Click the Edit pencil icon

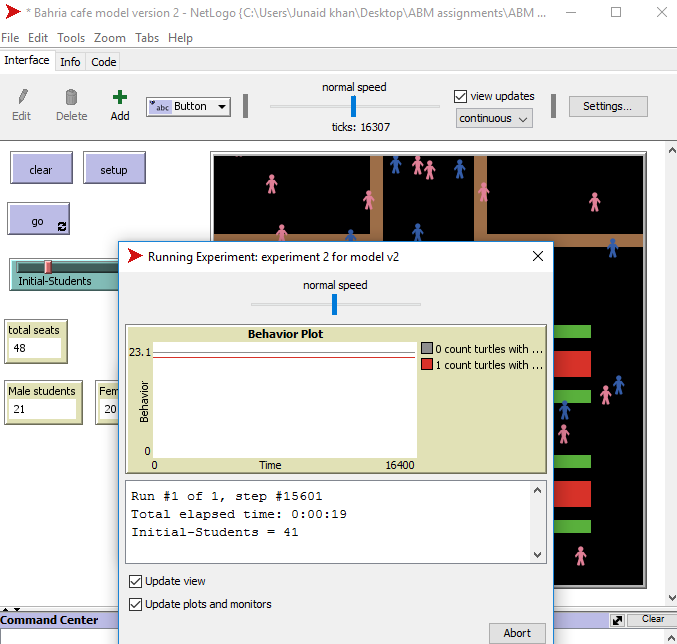(x=22, y=98)
